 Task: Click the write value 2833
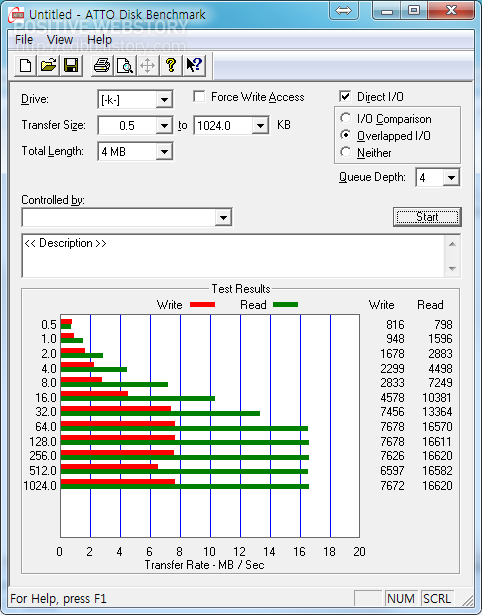392,382
